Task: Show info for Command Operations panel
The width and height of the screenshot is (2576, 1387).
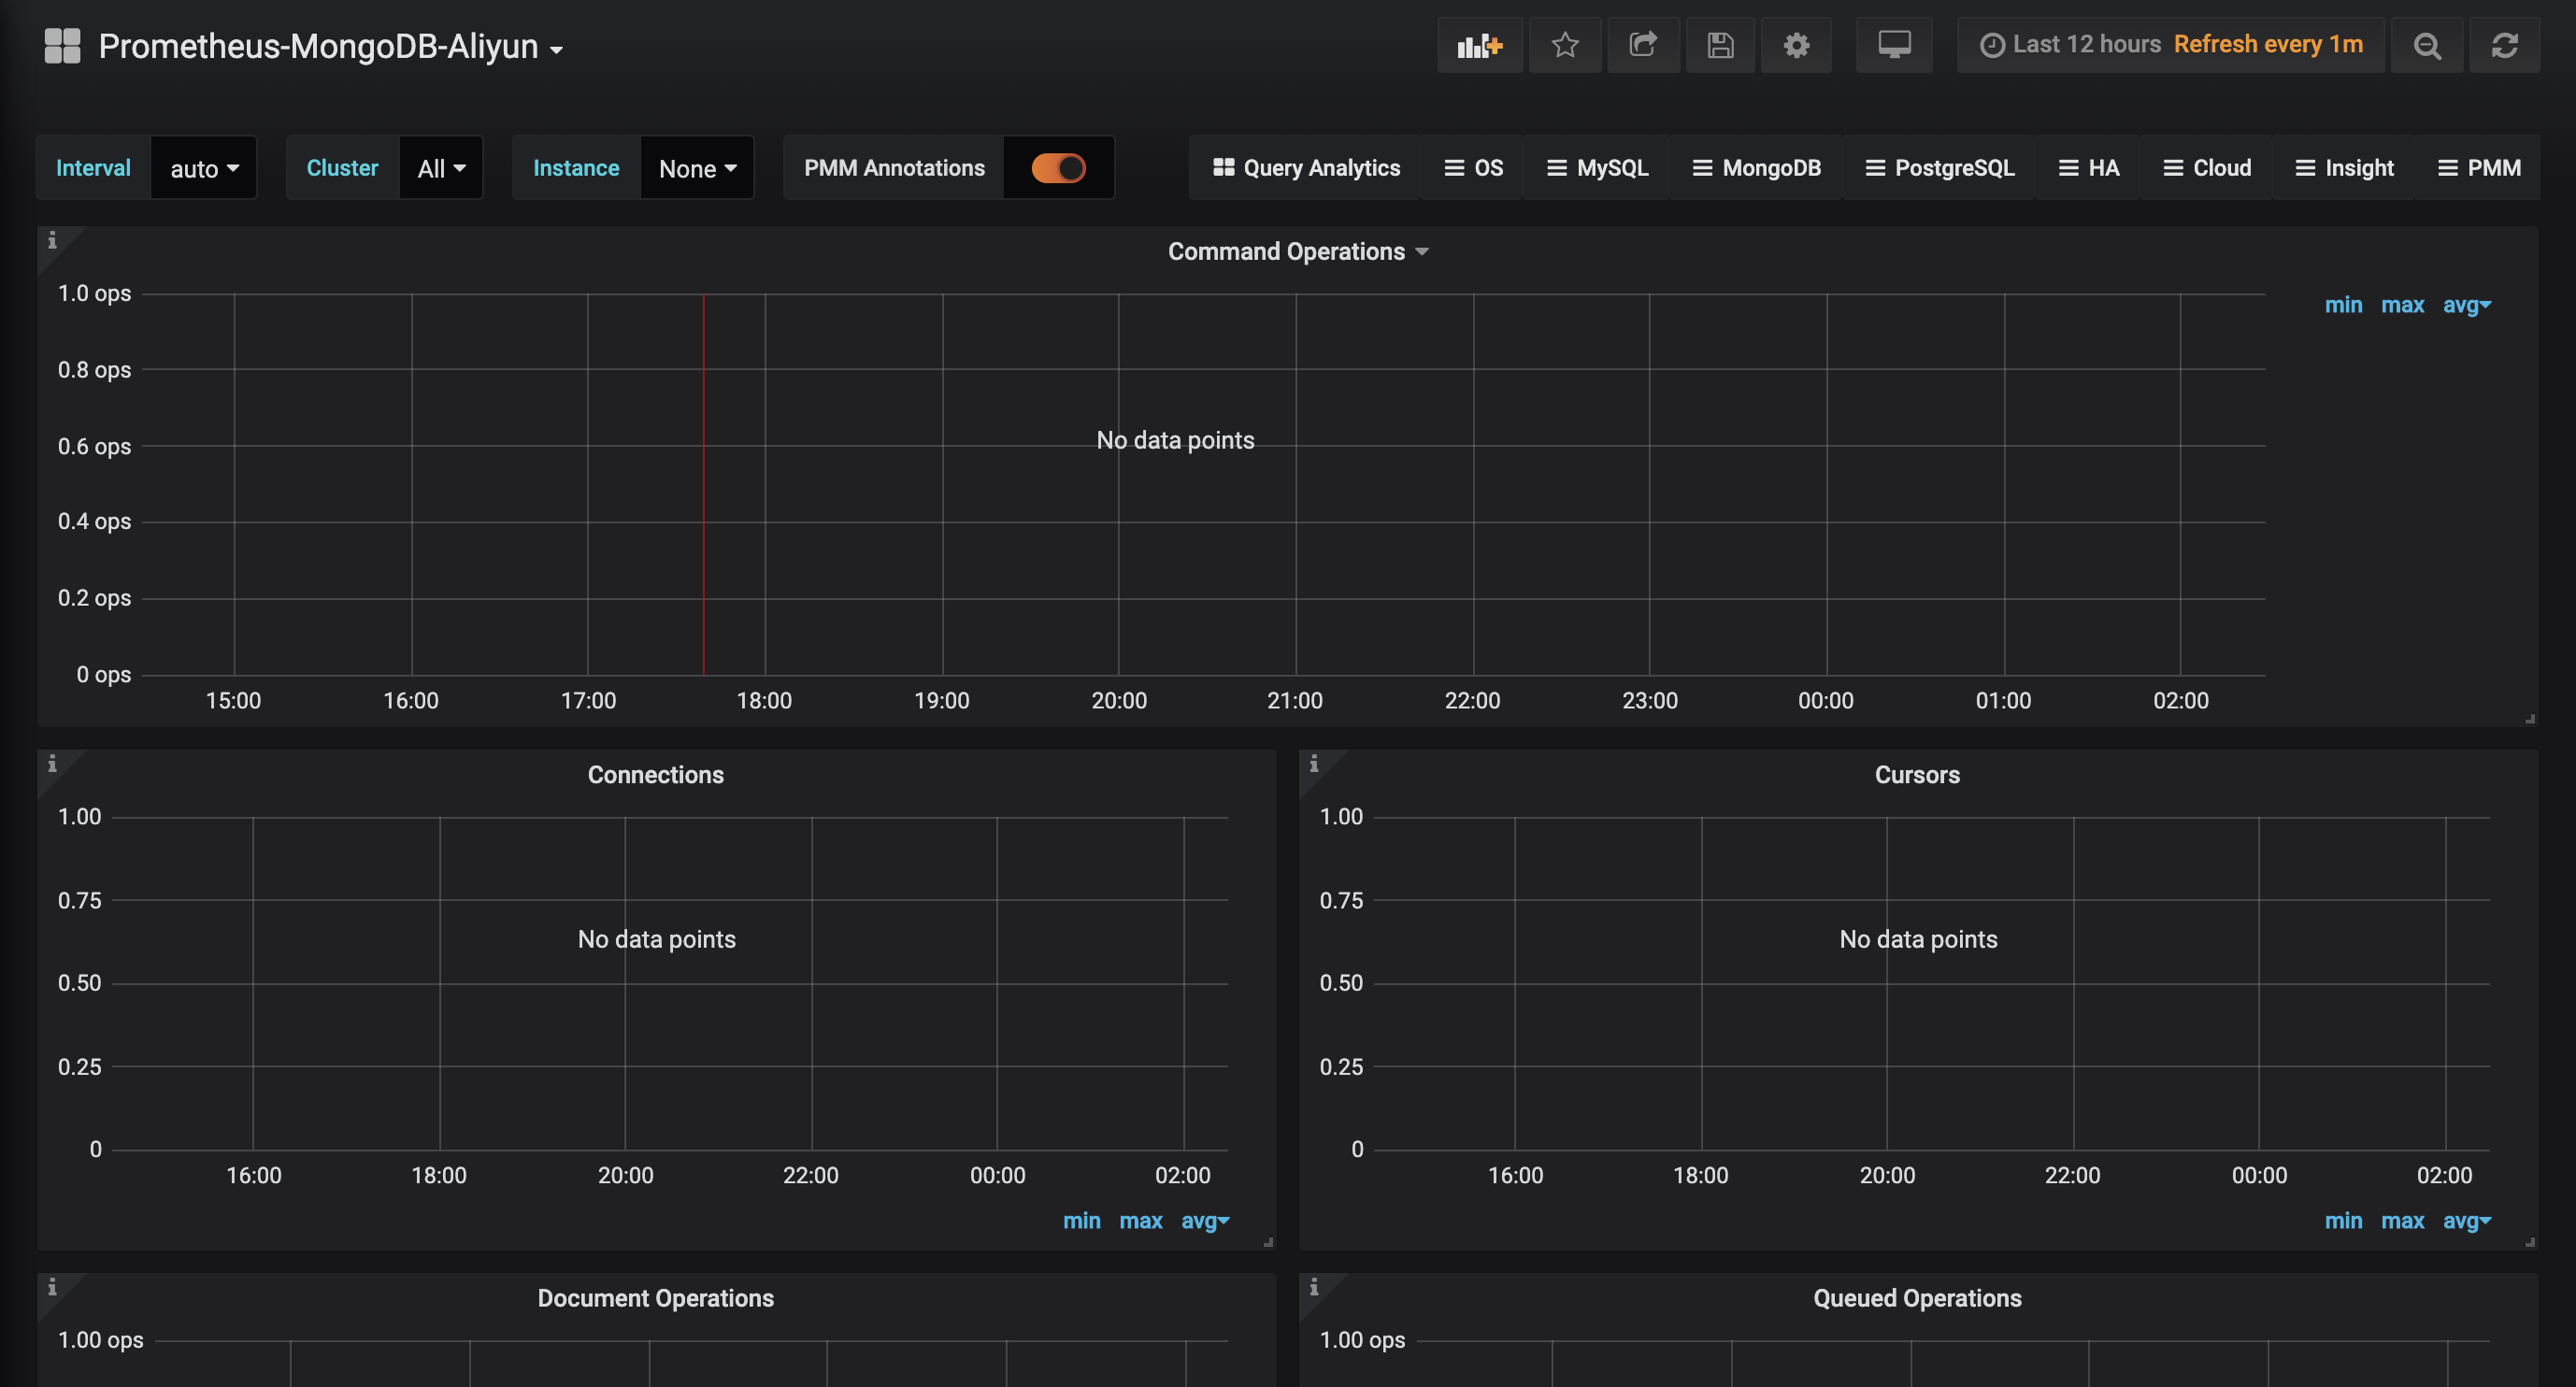Action: pos(52,241)
